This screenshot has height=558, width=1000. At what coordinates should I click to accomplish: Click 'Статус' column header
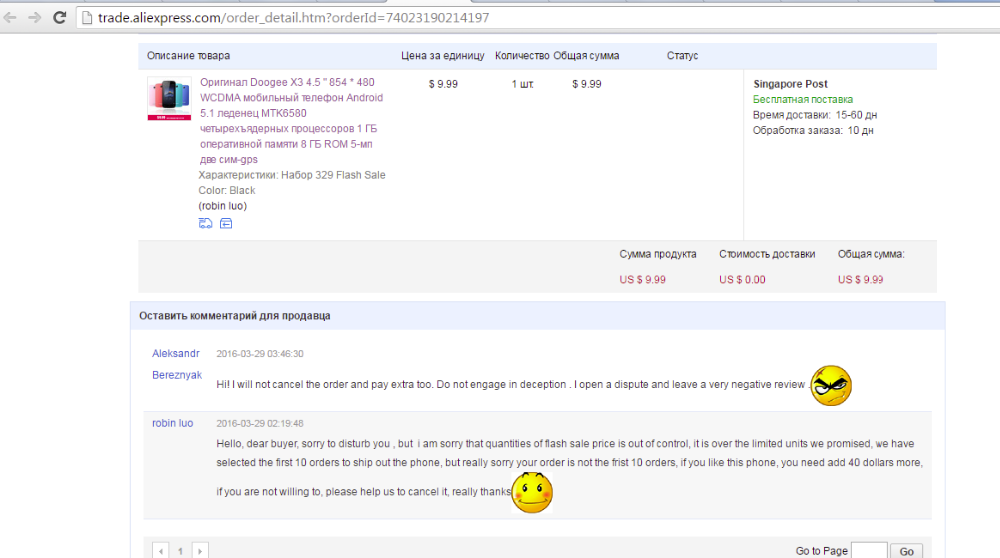[682, 56]
